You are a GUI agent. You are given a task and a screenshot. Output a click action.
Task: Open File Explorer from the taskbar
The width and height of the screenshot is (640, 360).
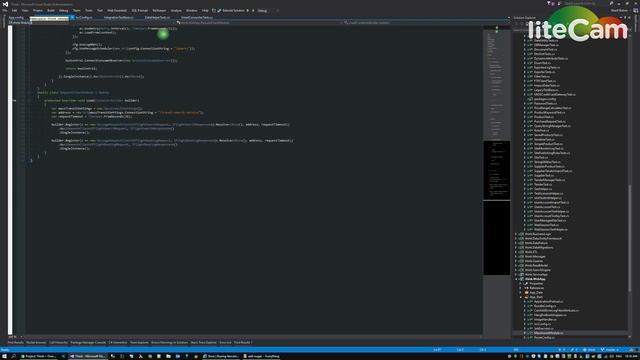coord(168,356)
